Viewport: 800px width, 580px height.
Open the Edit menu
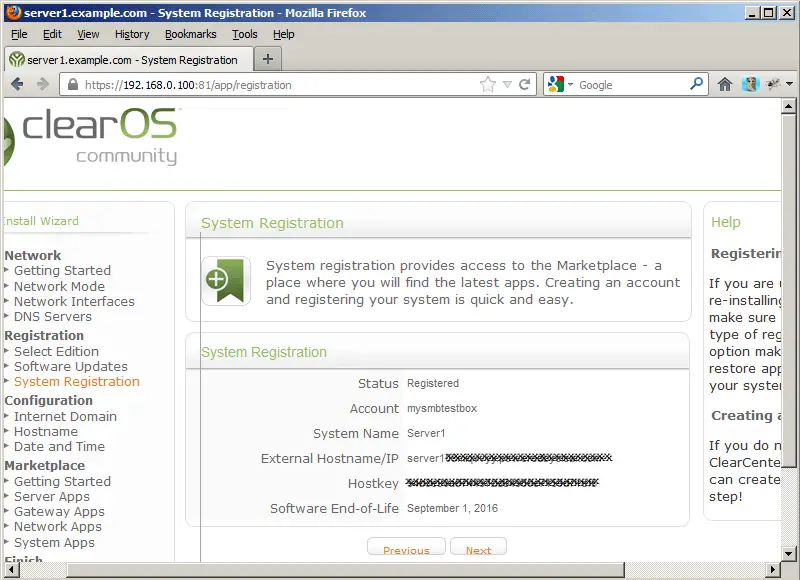tap(52, 34)
